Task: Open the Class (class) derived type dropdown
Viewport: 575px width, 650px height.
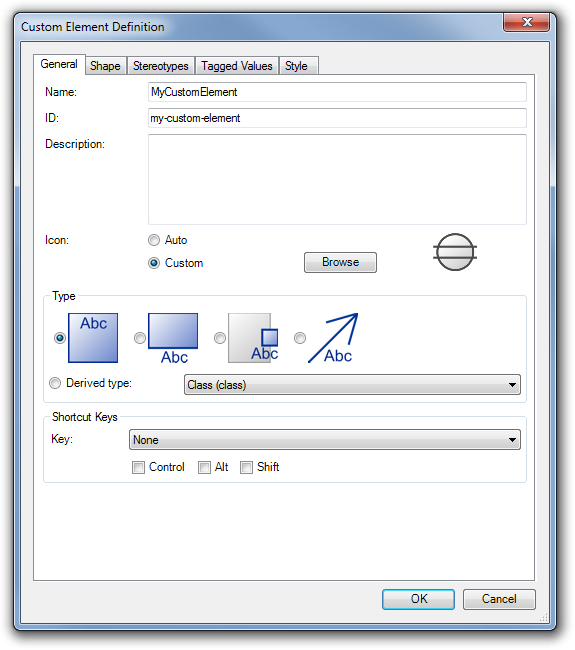Action: pyautogui.click(x=352, y=385)
